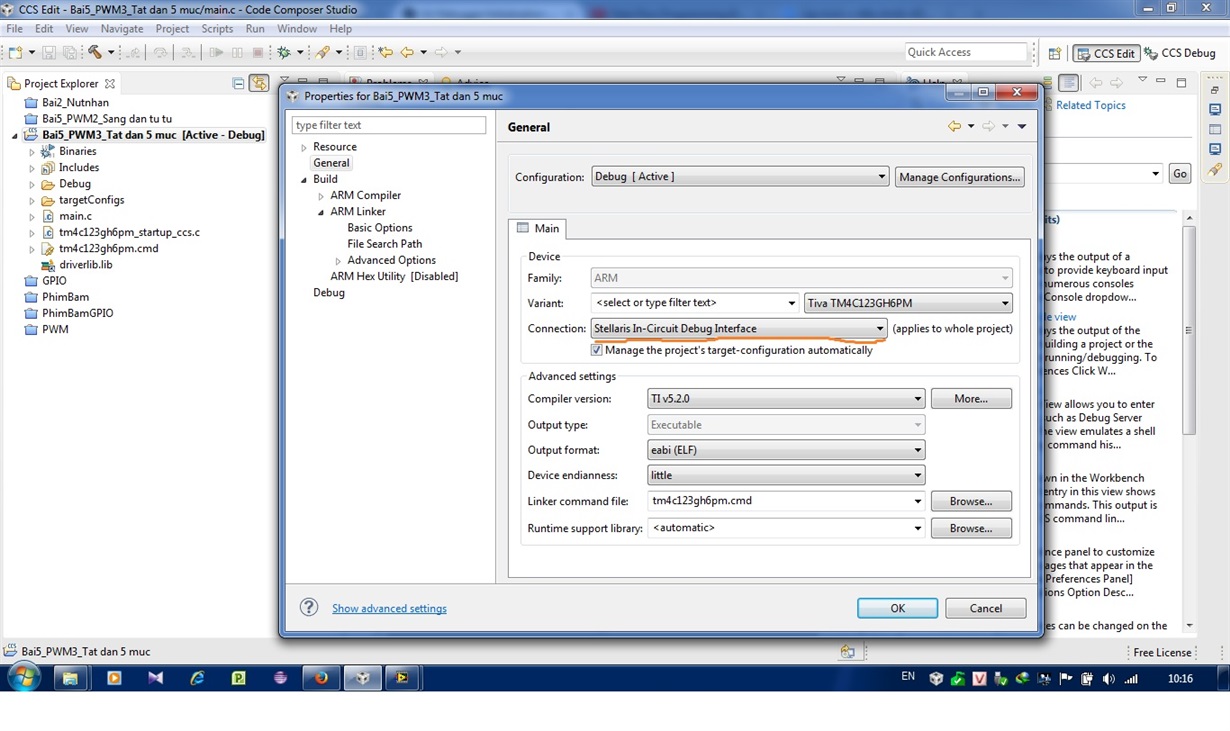
Task: Open Firefox from taskbar
Action: (x=321, y=678)
